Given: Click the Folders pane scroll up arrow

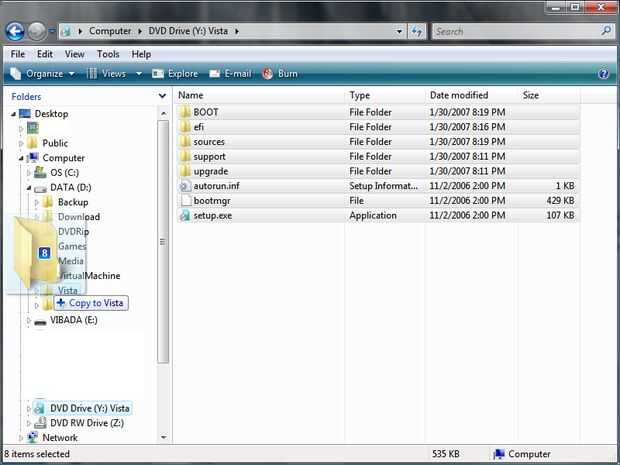Looking at the screenshot, I should pos(163,114).
